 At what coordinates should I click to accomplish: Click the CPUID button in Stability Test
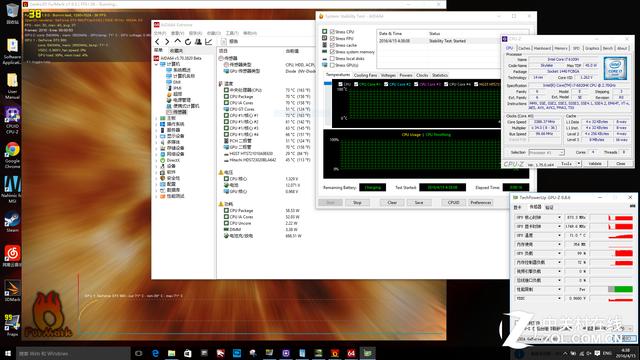(x=454, y=202)
